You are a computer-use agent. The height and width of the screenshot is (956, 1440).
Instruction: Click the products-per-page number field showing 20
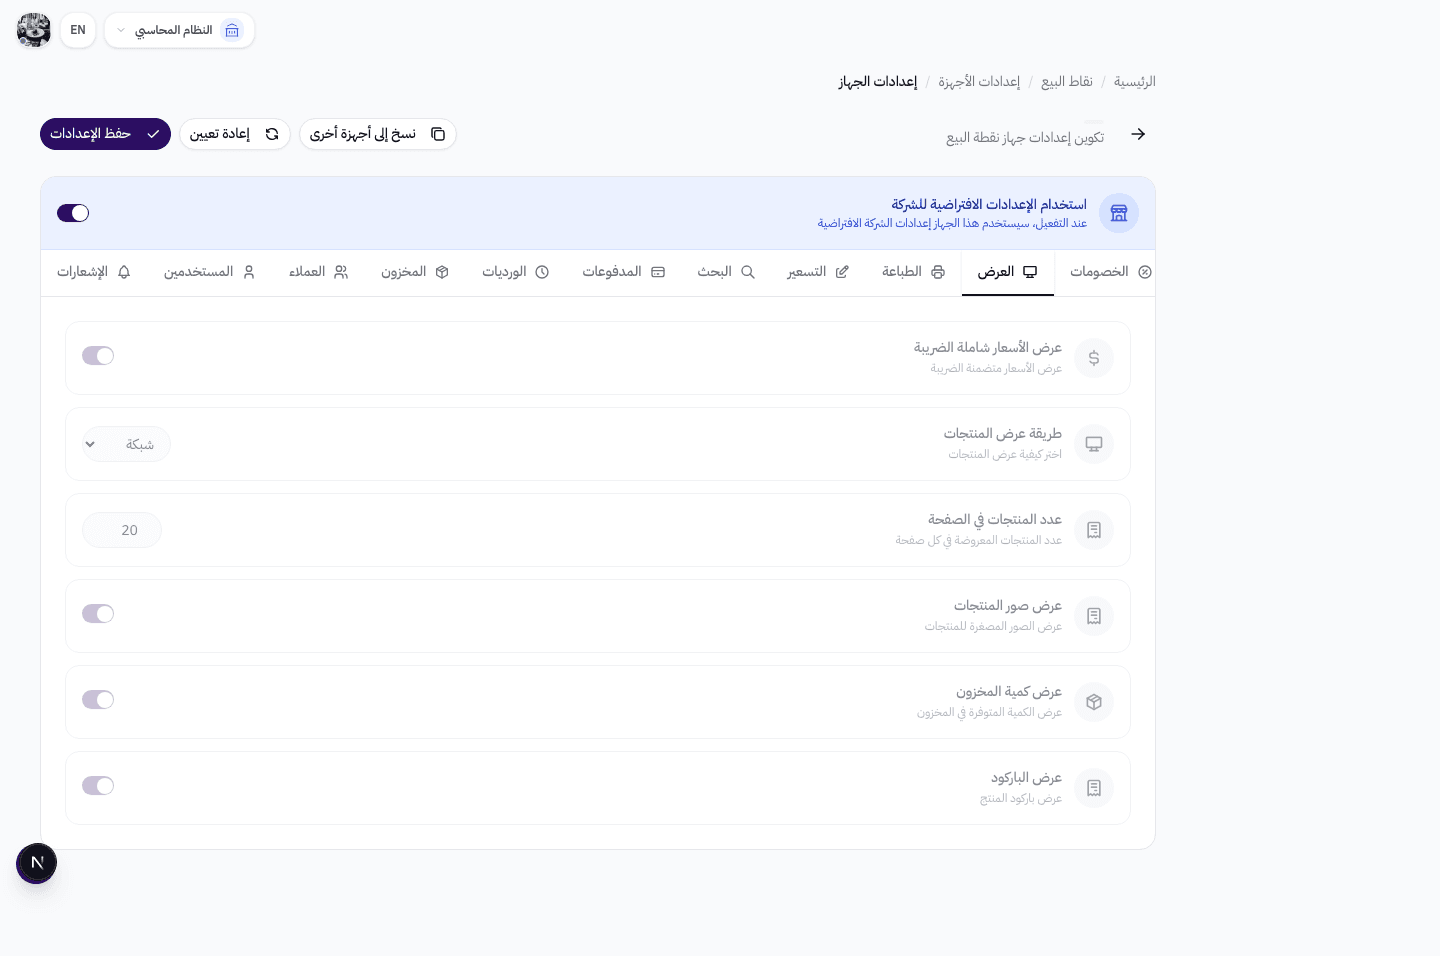[121, 530]
